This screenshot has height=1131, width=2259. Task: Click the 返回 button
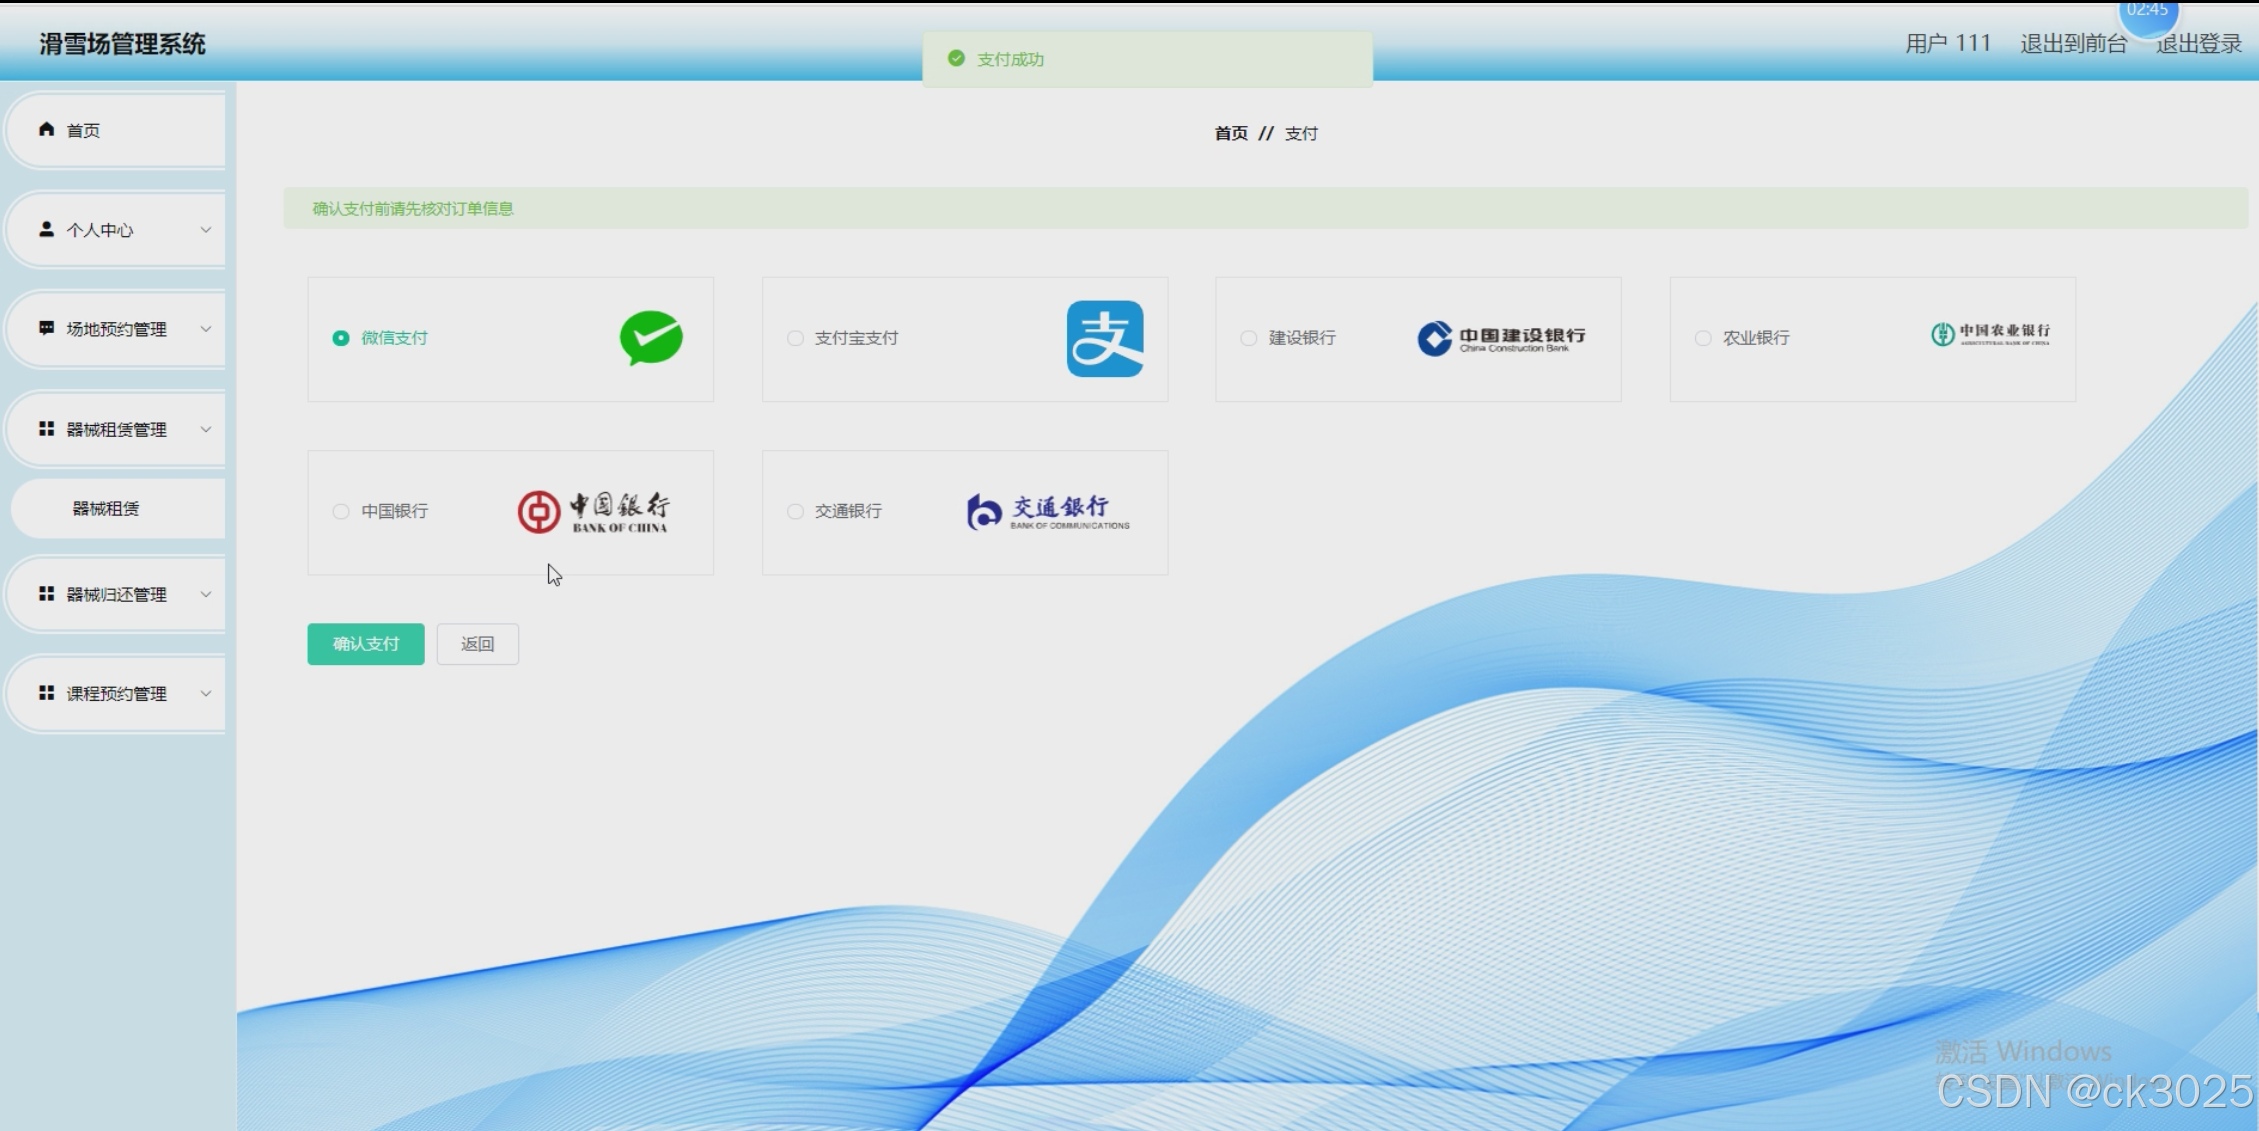pos(477,644)
